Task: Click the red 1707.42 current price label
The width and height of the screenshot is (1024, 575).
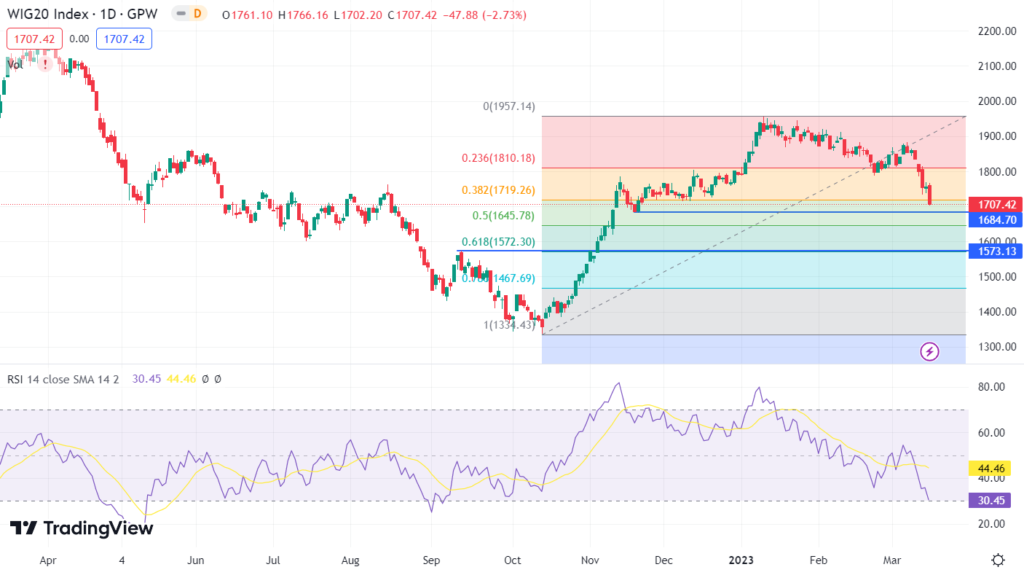Action: pyautogui.click(x=994, y=204)
